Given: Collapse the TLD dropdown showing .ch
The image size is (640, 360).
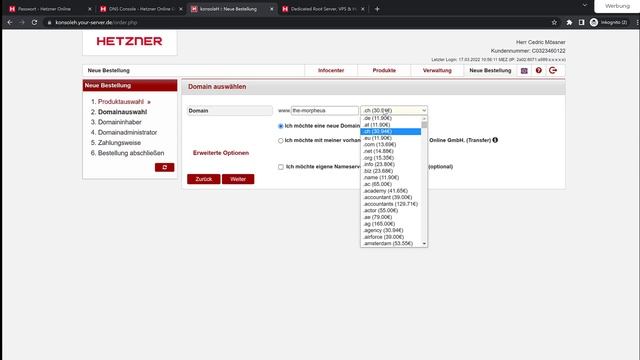Looking at the screenshot, I should click(394, 110).
